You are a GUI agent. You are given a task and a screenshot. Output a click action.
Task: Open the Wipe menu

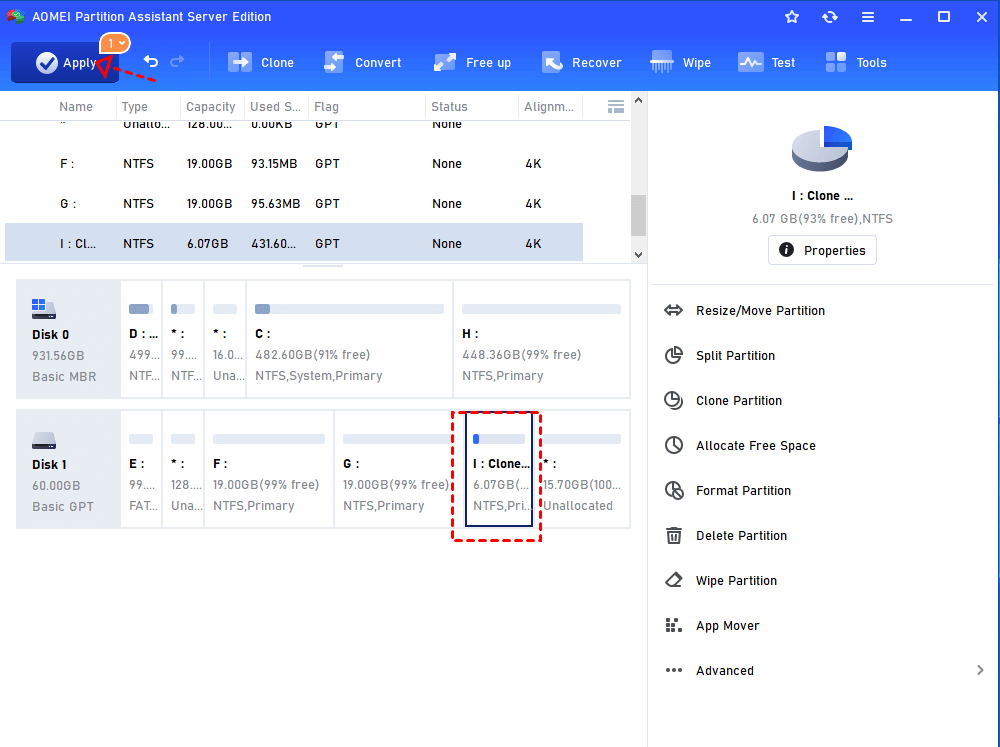(680, 63)
